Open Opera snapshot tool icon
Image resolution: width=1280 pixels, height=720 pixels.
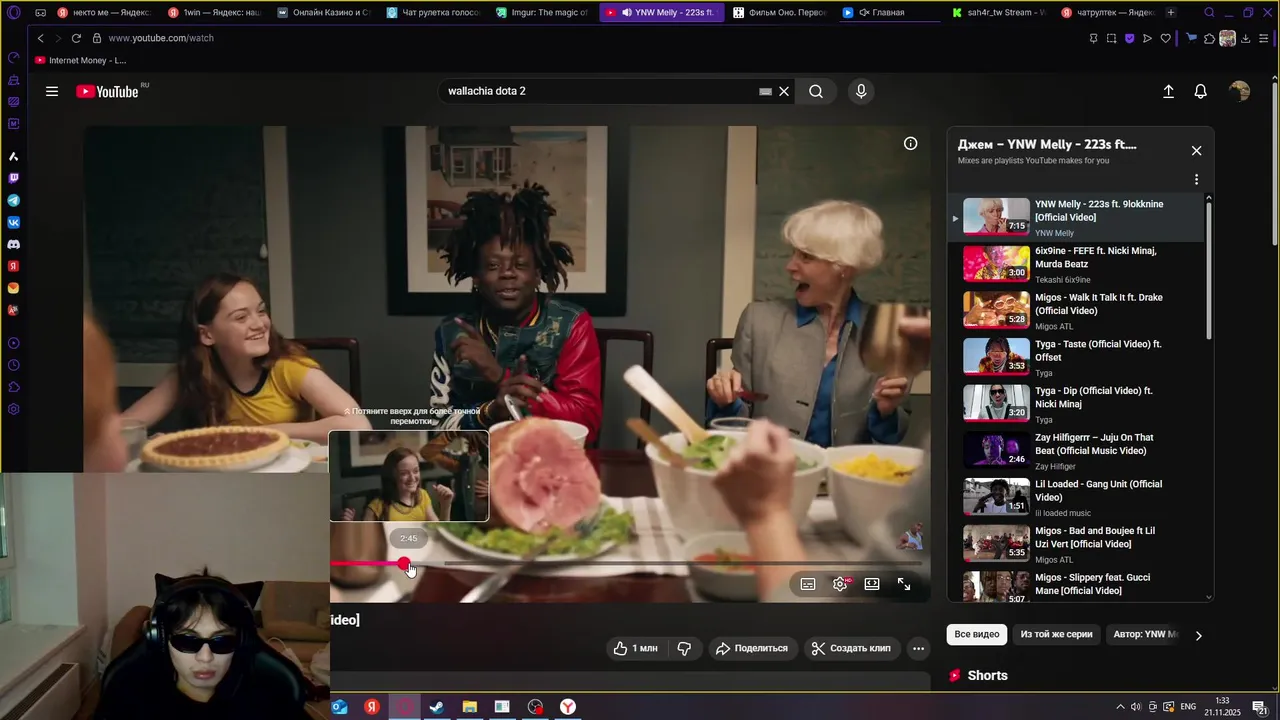pyautogui.click(x=1111, y=38)
